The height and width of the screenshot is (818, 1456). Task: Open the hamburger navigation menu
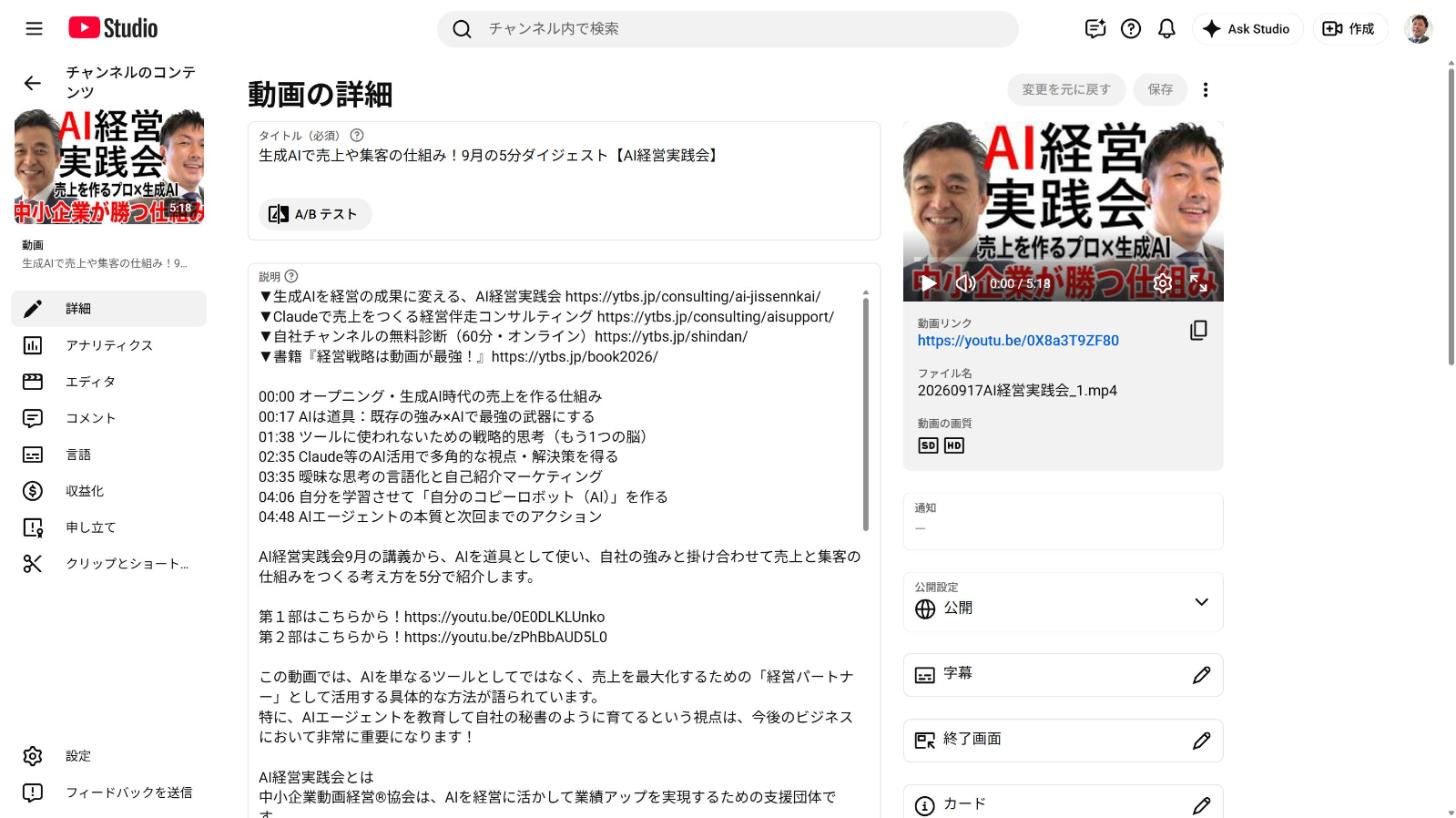coord(34,29)
